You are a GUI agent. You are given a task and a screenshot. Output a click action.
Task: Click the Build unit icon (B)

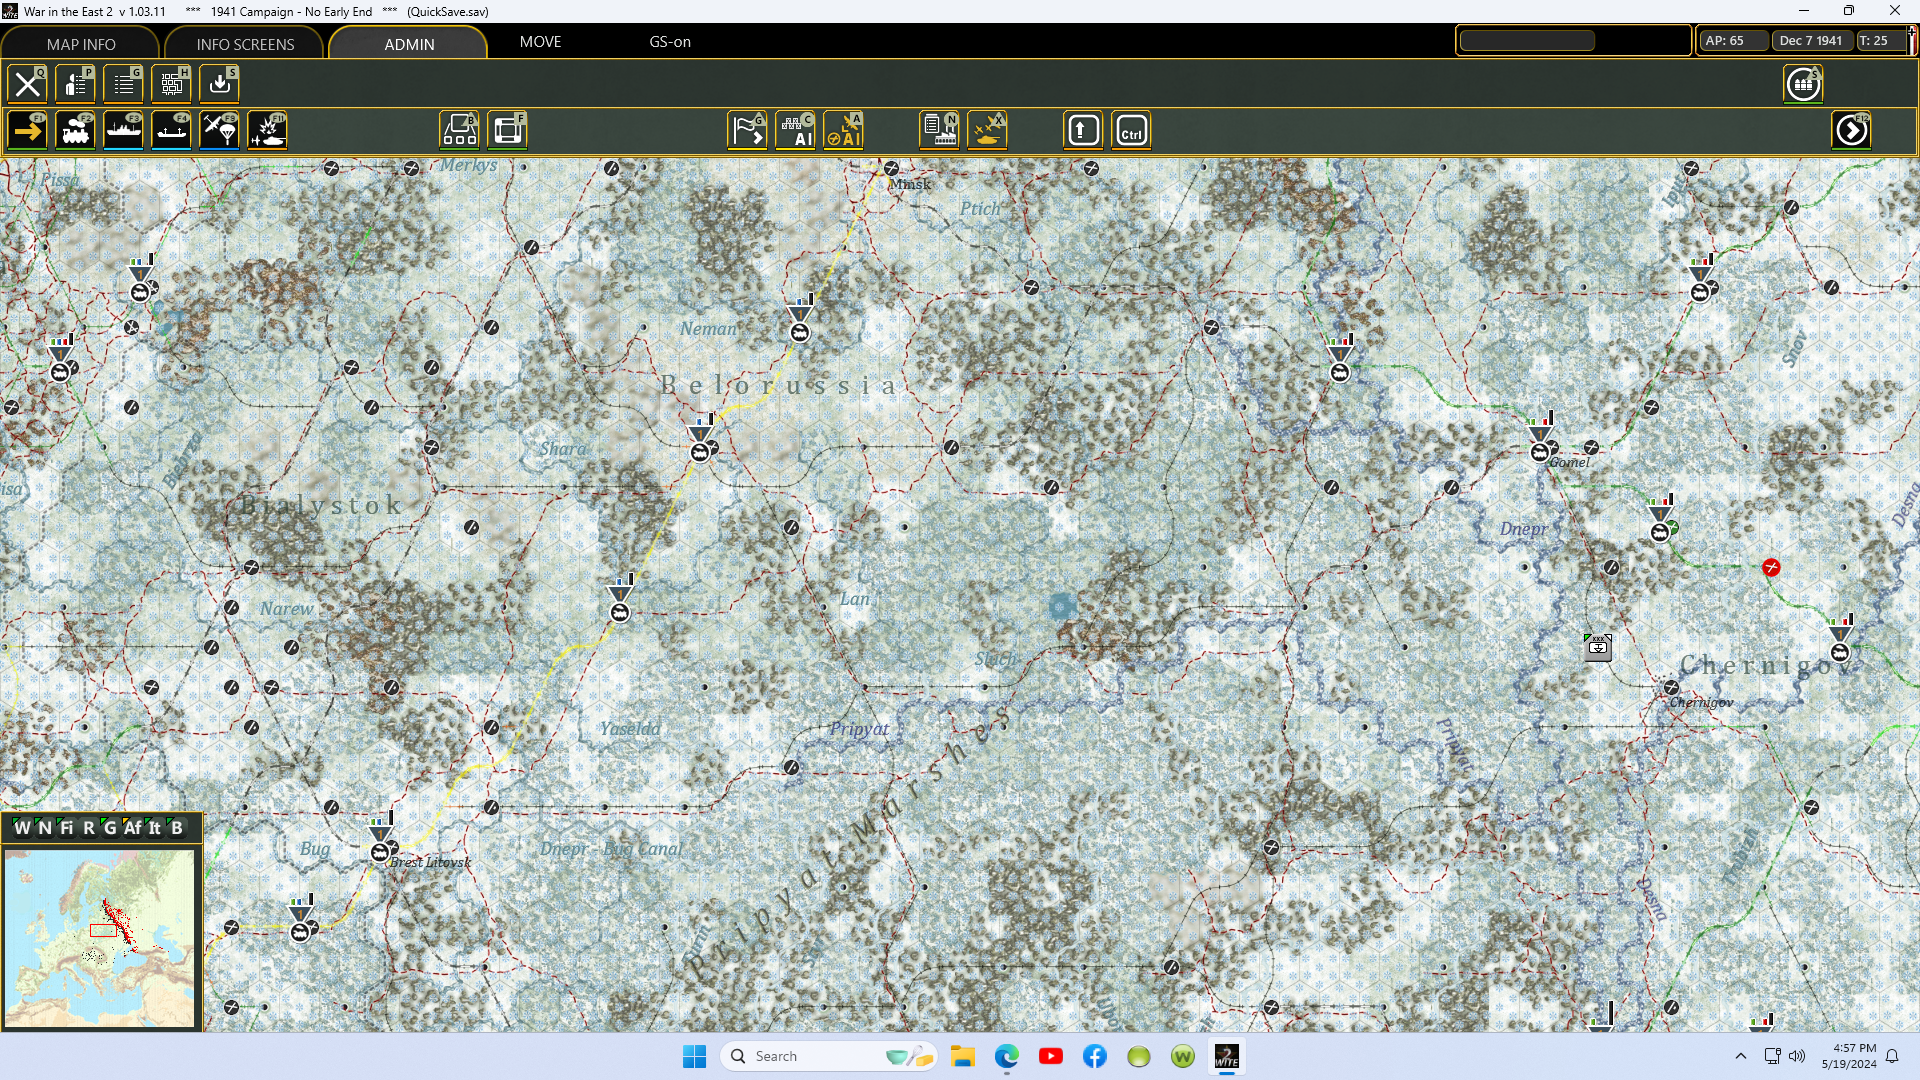(460, 131)
